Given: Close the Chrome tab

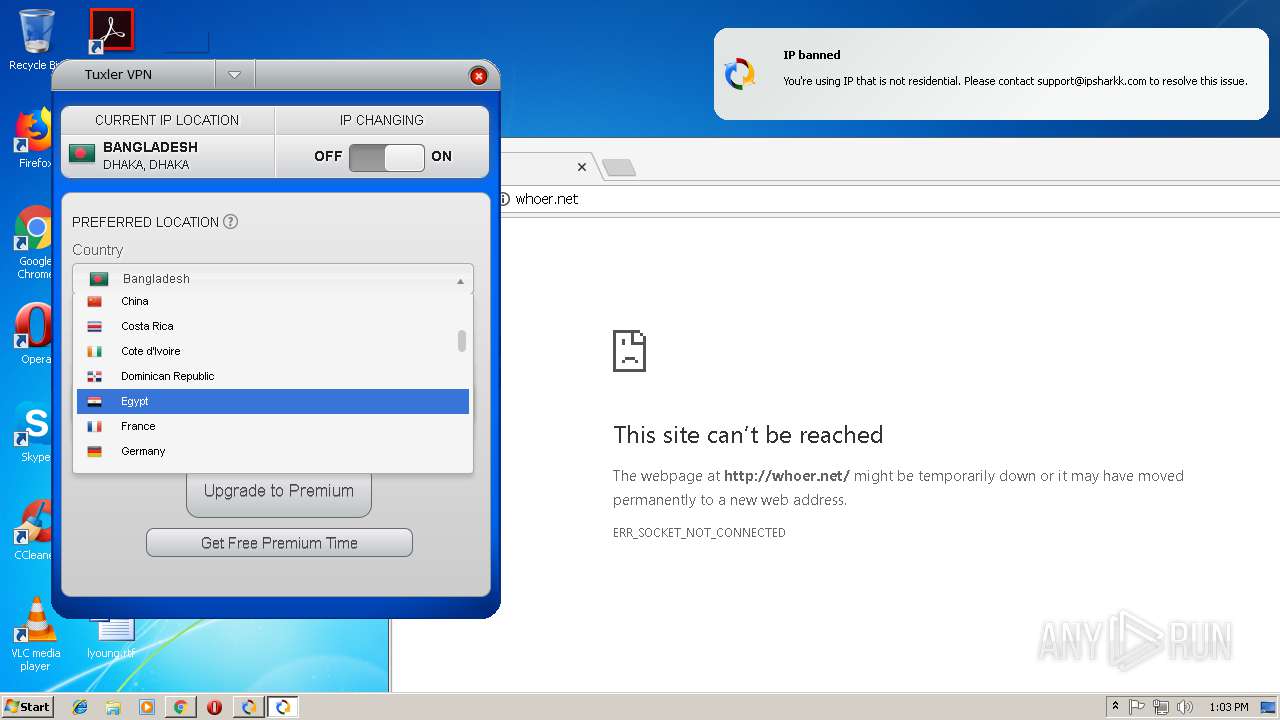Looking at the screenshot, I should (582, 167).
